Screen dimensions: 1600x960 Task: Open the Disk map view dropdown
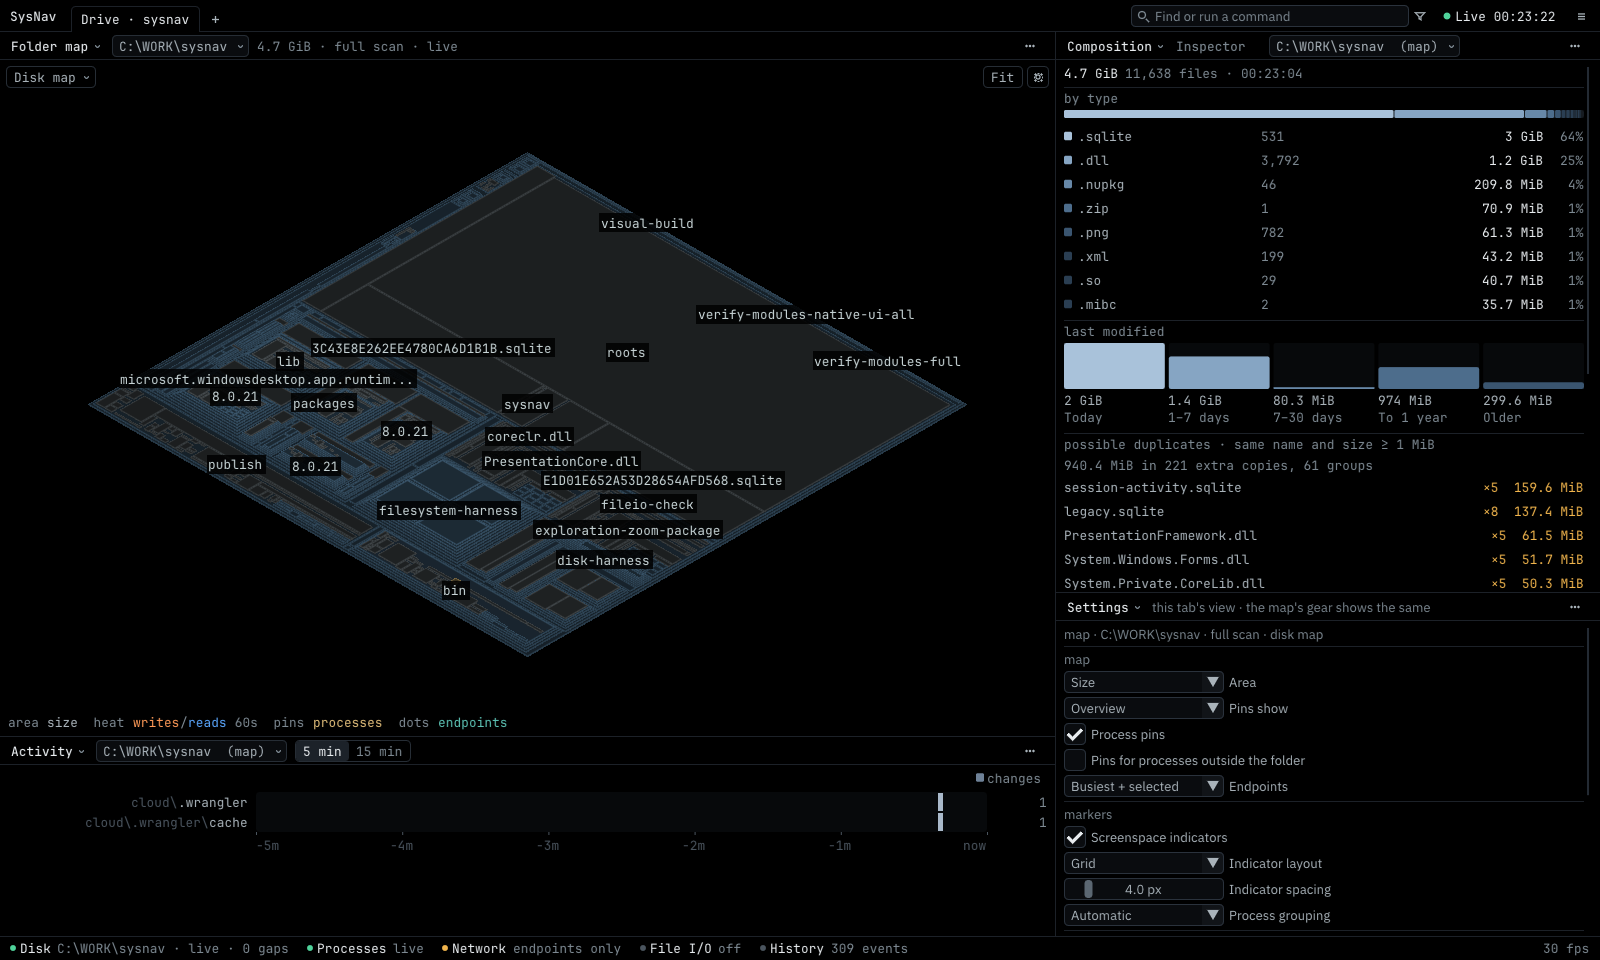(x=51, y=77)
